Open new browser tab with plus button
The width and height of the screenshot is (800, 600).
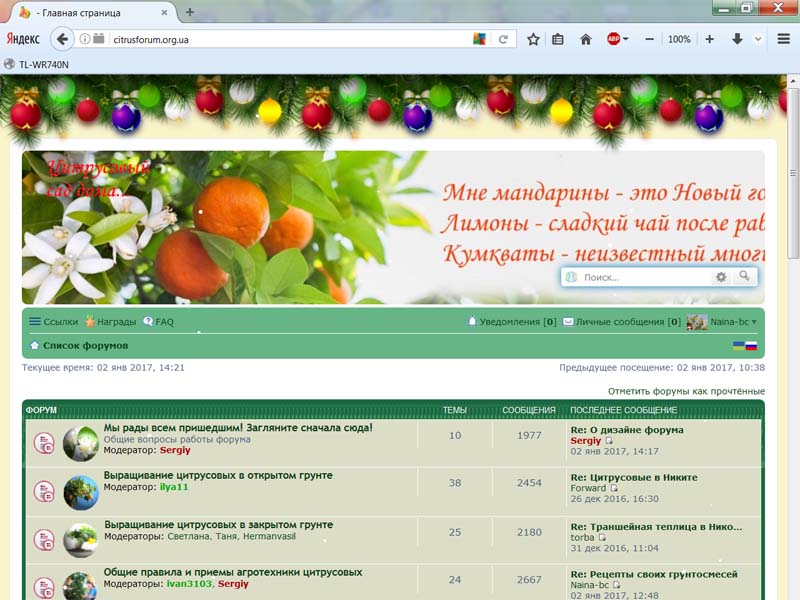click(x=190, y=12)
